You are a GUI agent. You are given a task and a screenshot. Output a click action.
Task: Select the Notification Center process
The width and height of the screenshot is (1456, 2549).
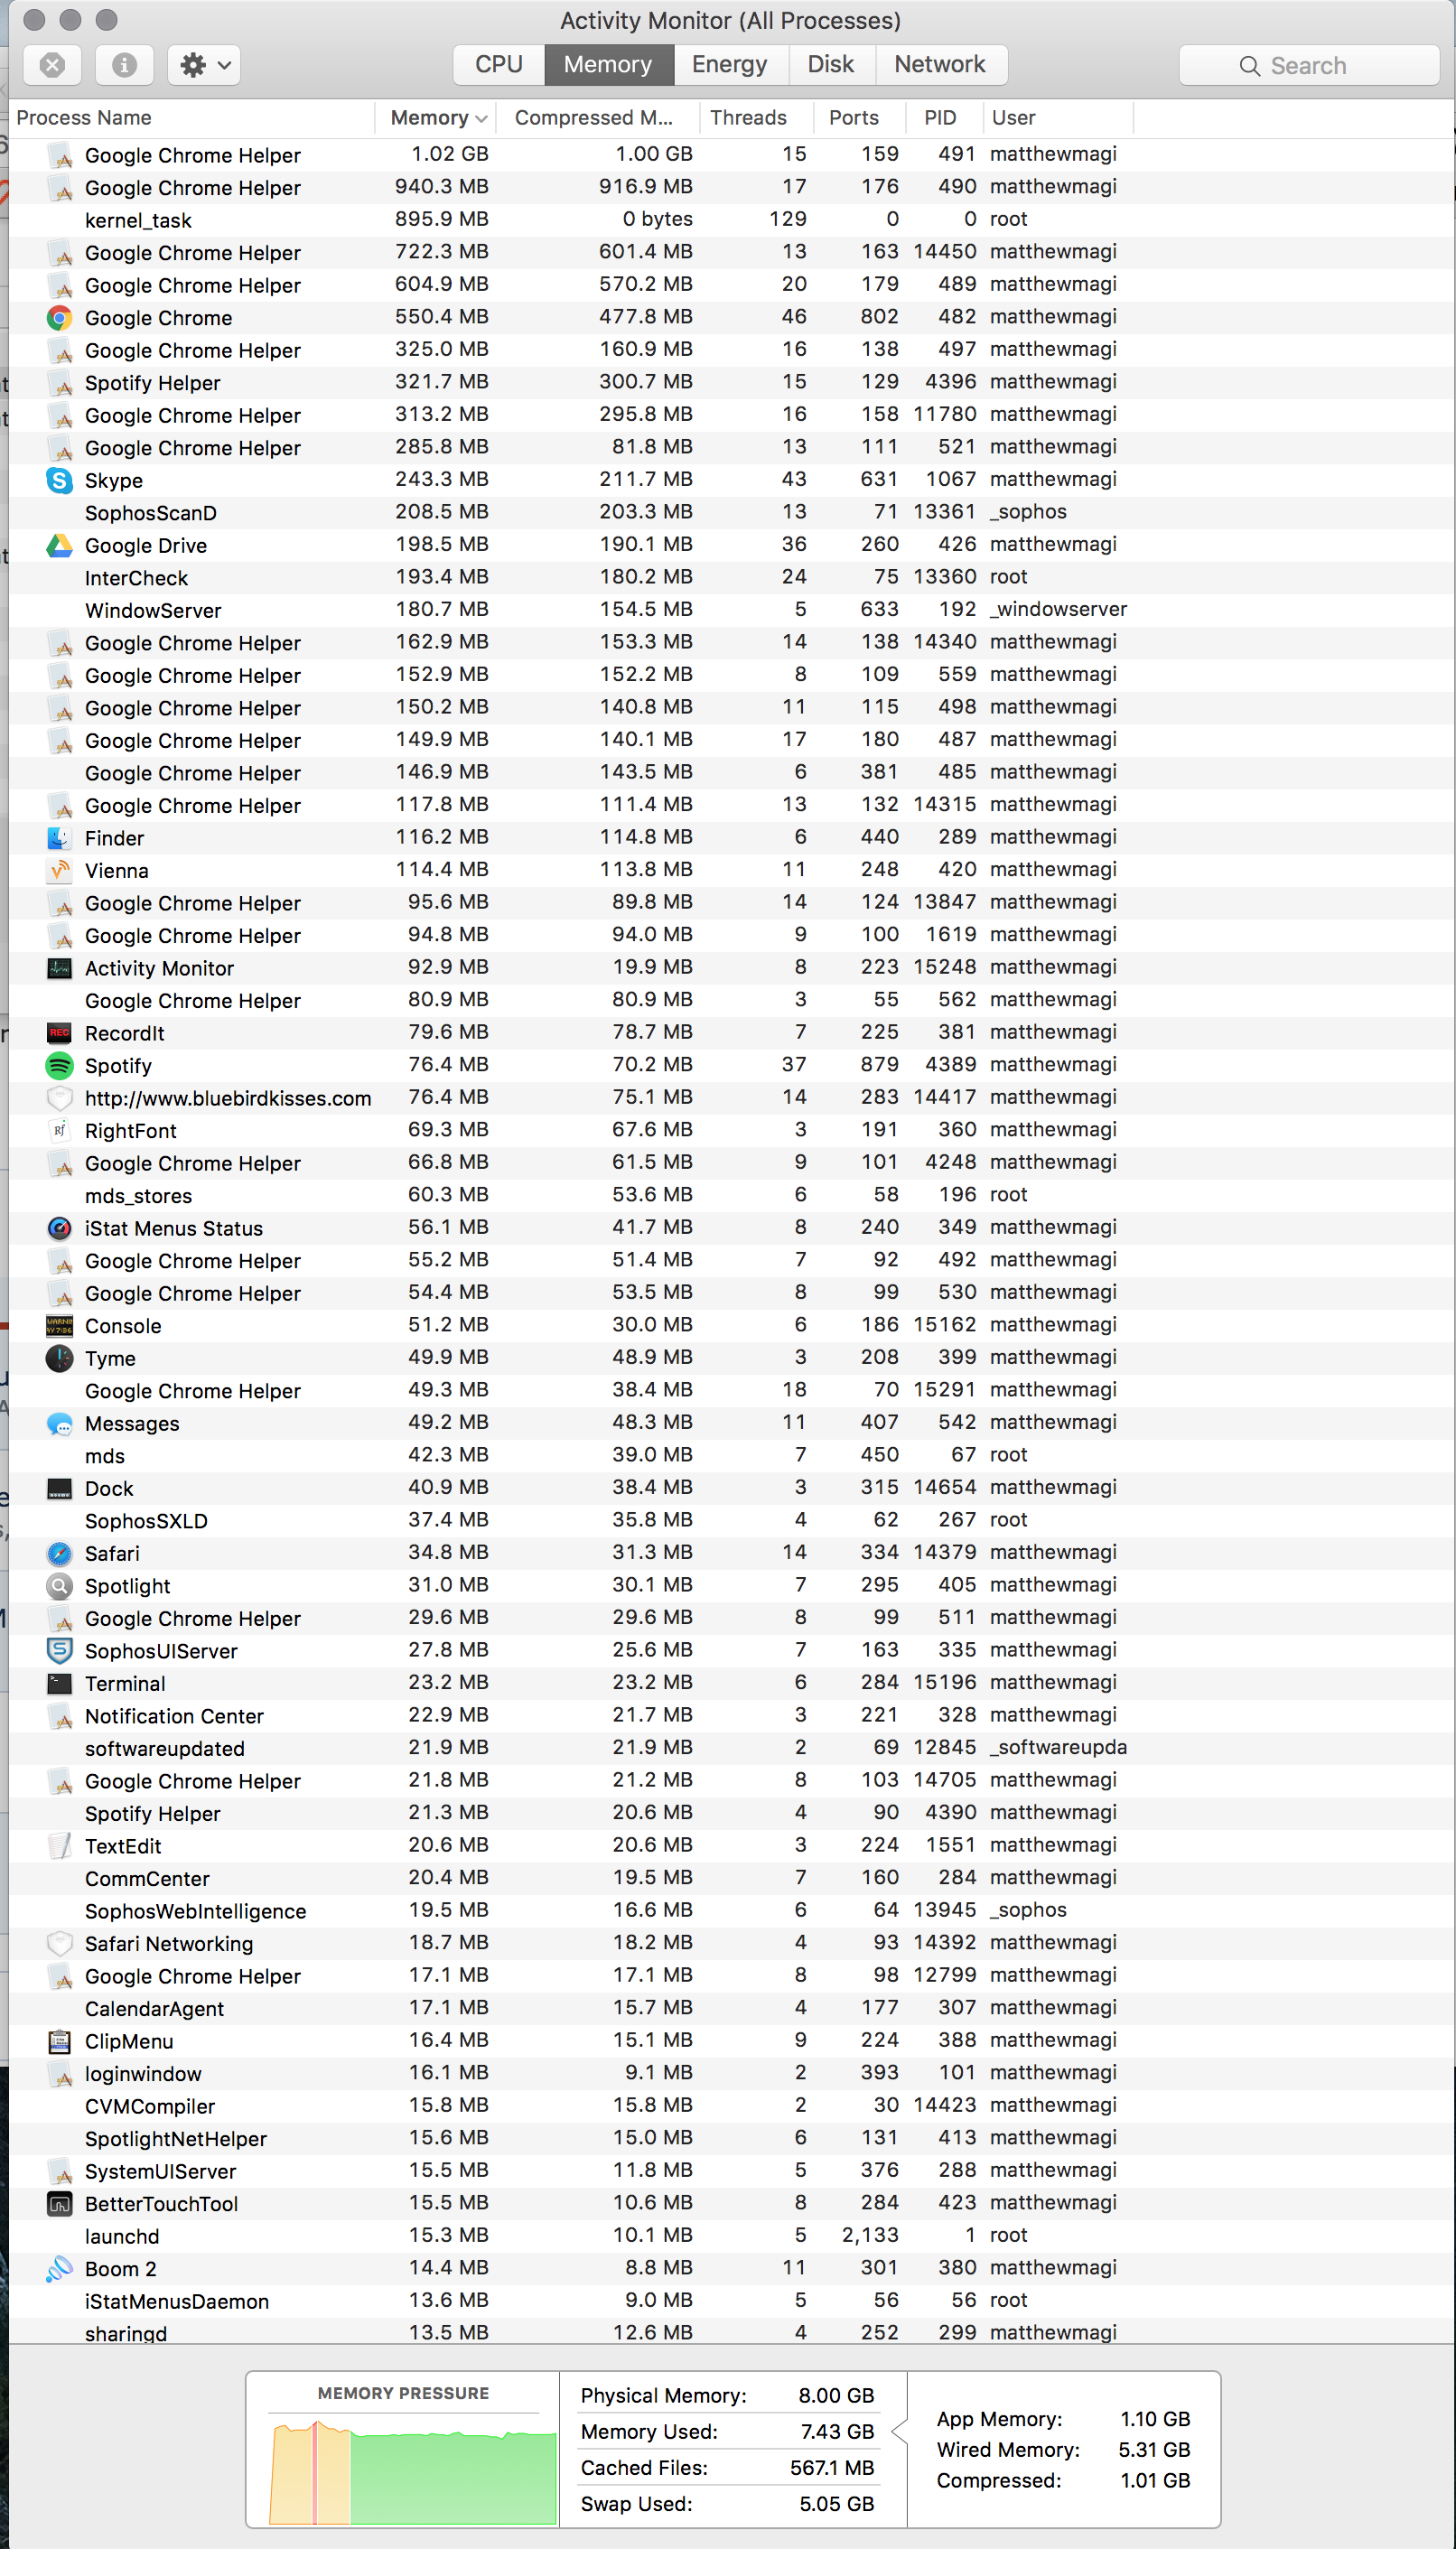point(732,1715)
